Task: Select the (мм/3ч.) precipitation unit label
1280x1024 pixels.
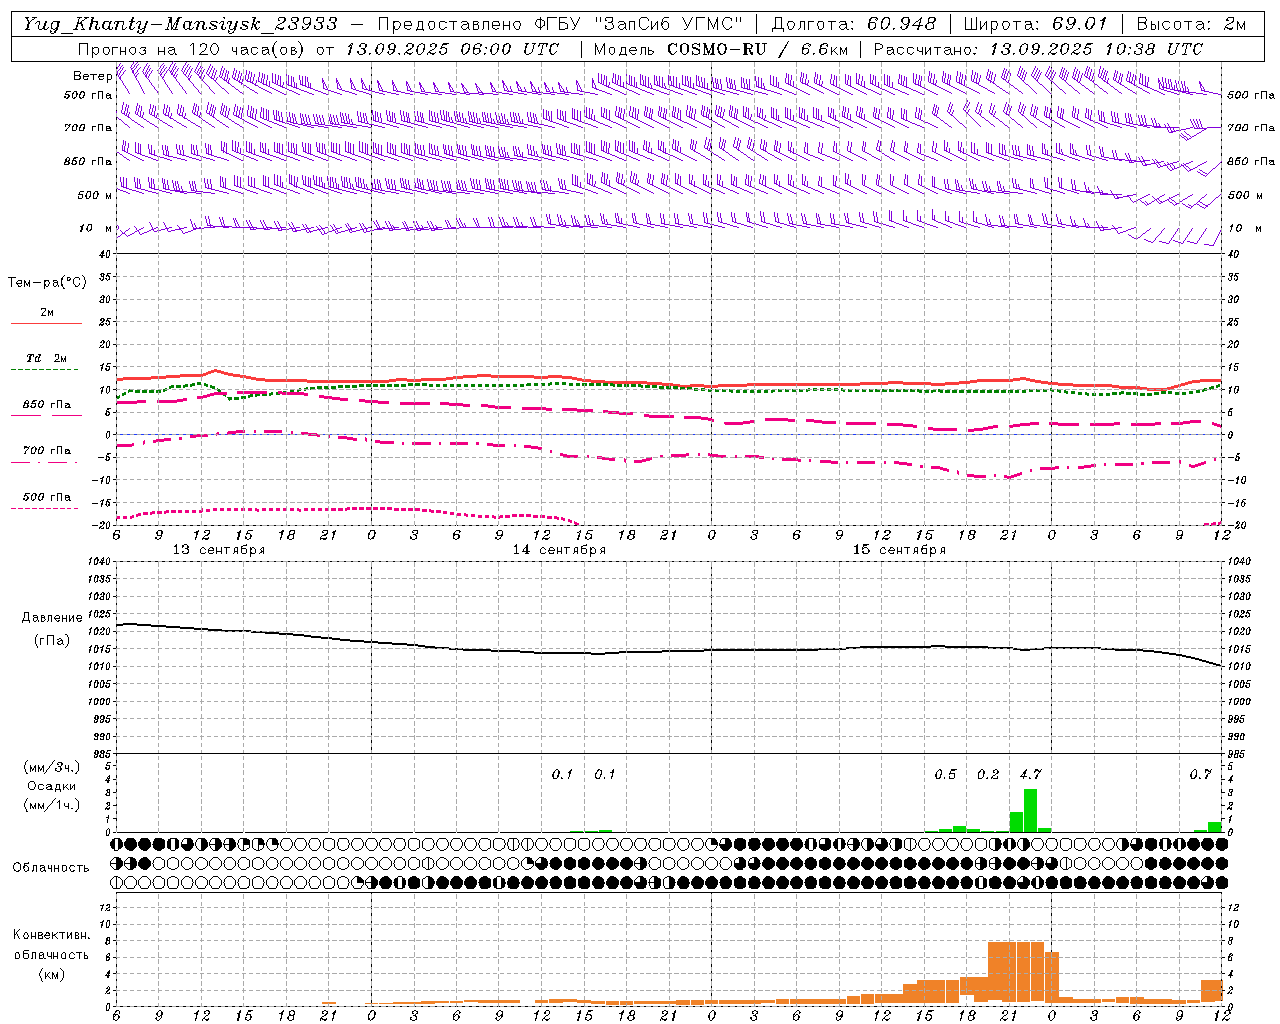Action: (52, 767)
